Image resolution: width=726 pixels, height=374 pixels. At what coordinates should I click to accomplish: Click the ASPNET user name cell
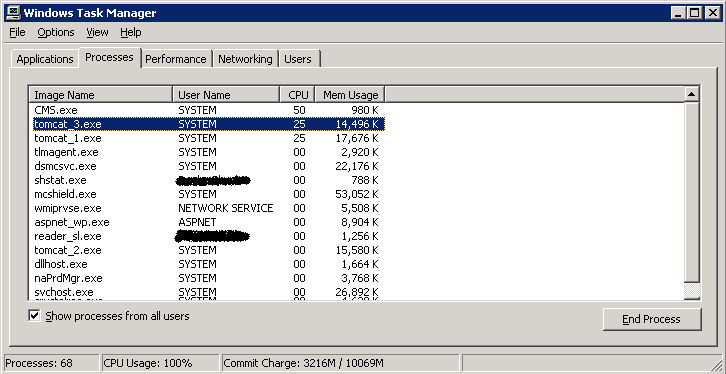(197, 222)
